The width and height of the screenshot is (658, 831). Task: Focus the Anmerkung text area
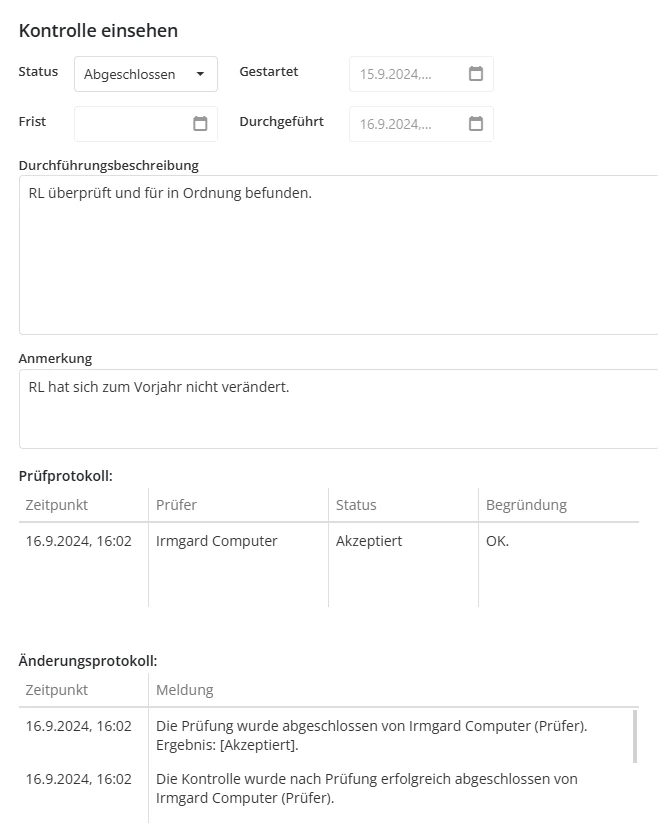coord(338,409)
